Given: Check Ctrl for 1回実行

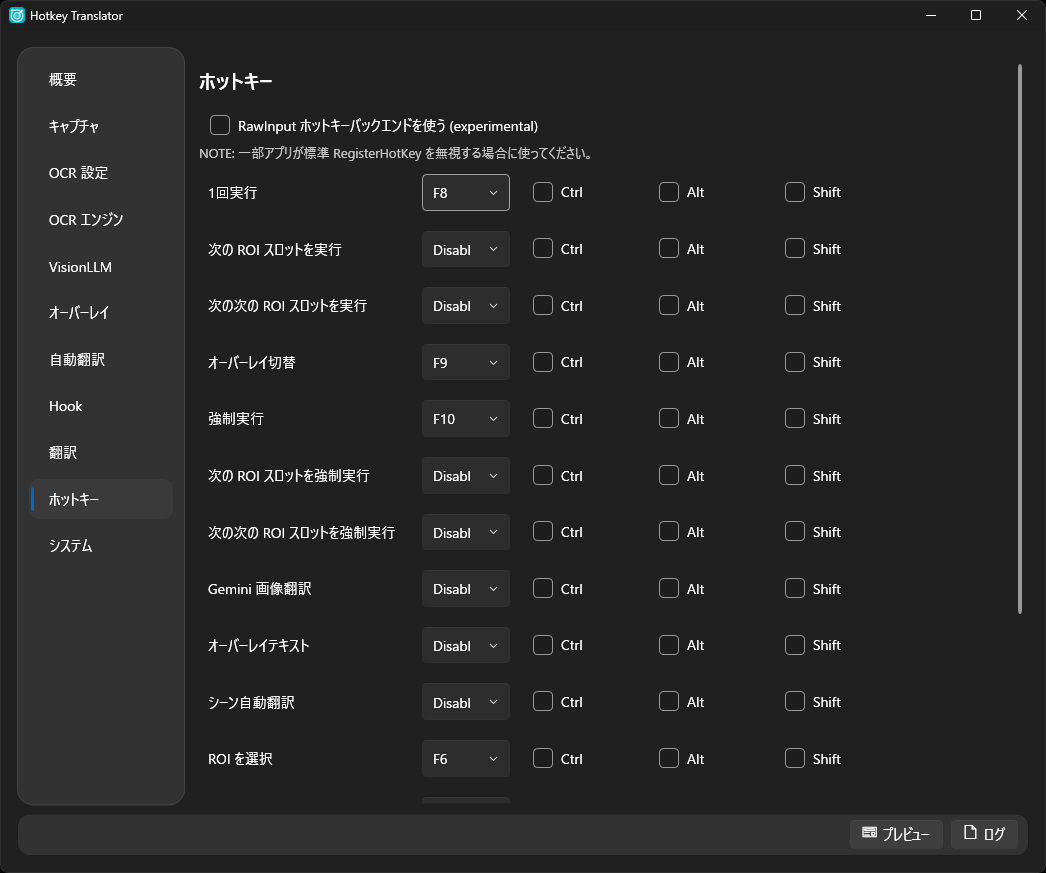Looking at the screenshot, I should [x=542, y=192].
